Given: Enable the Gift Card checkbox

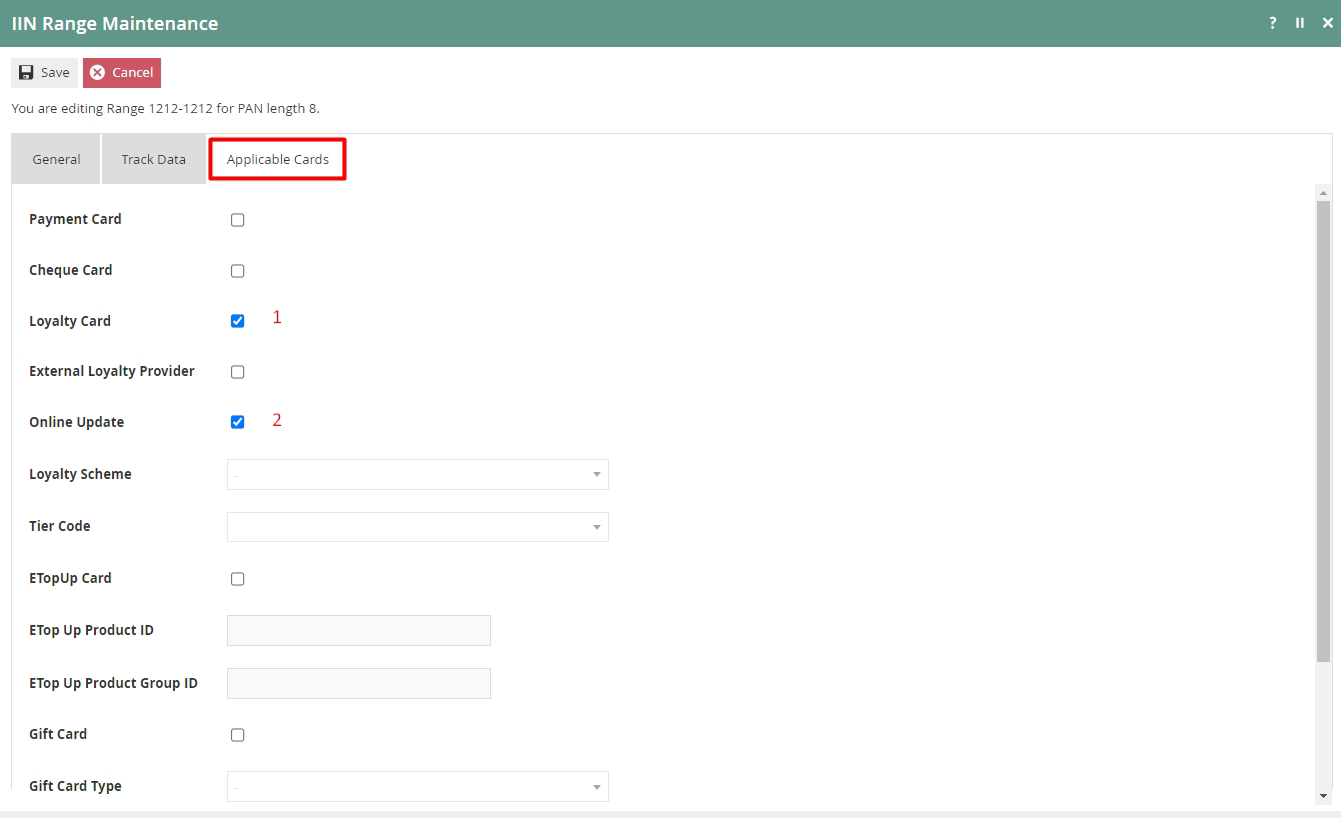Looking at the screenshot, I should (237, 734).
